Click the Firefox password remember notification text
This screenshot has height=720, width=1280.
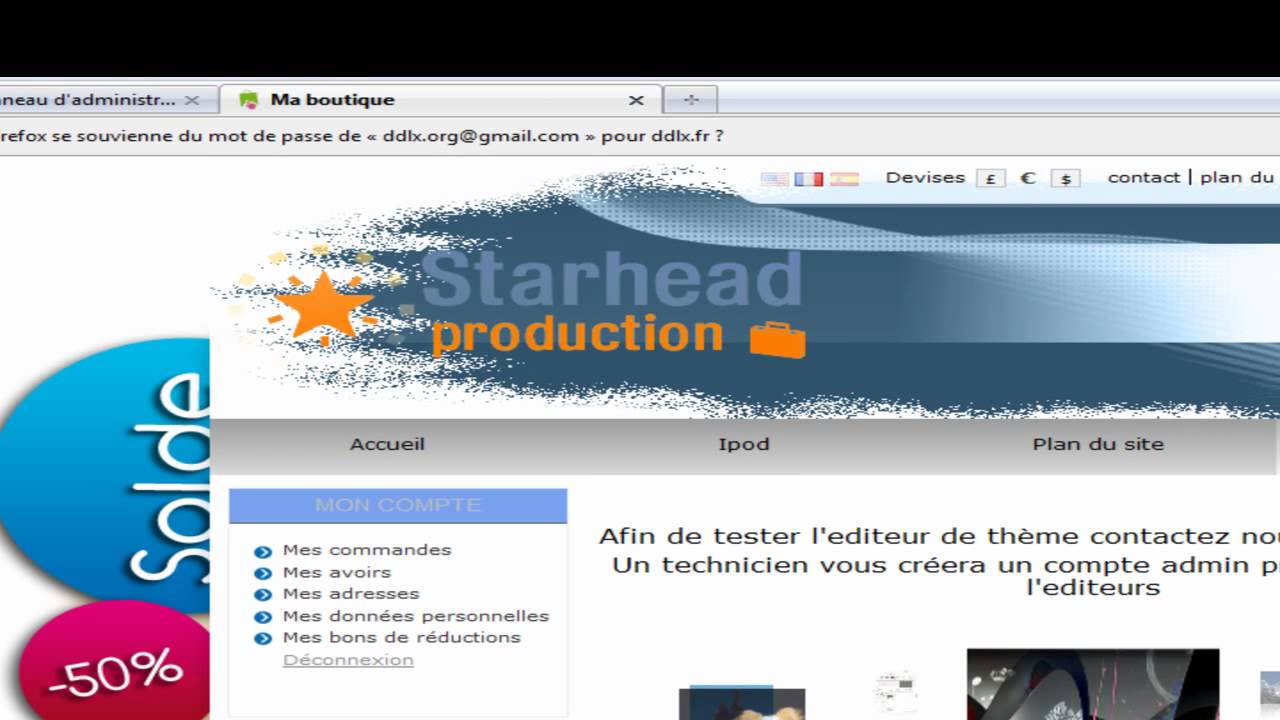(362, 136)
